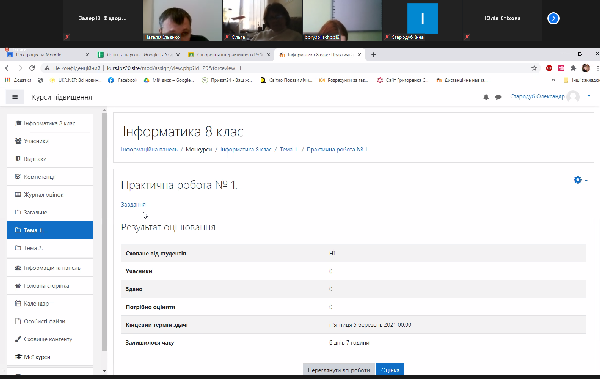Open Головна сторінка site home in sidebar
Screen dimensions: 600x379
pyautogui.click(x=50, y=286)
